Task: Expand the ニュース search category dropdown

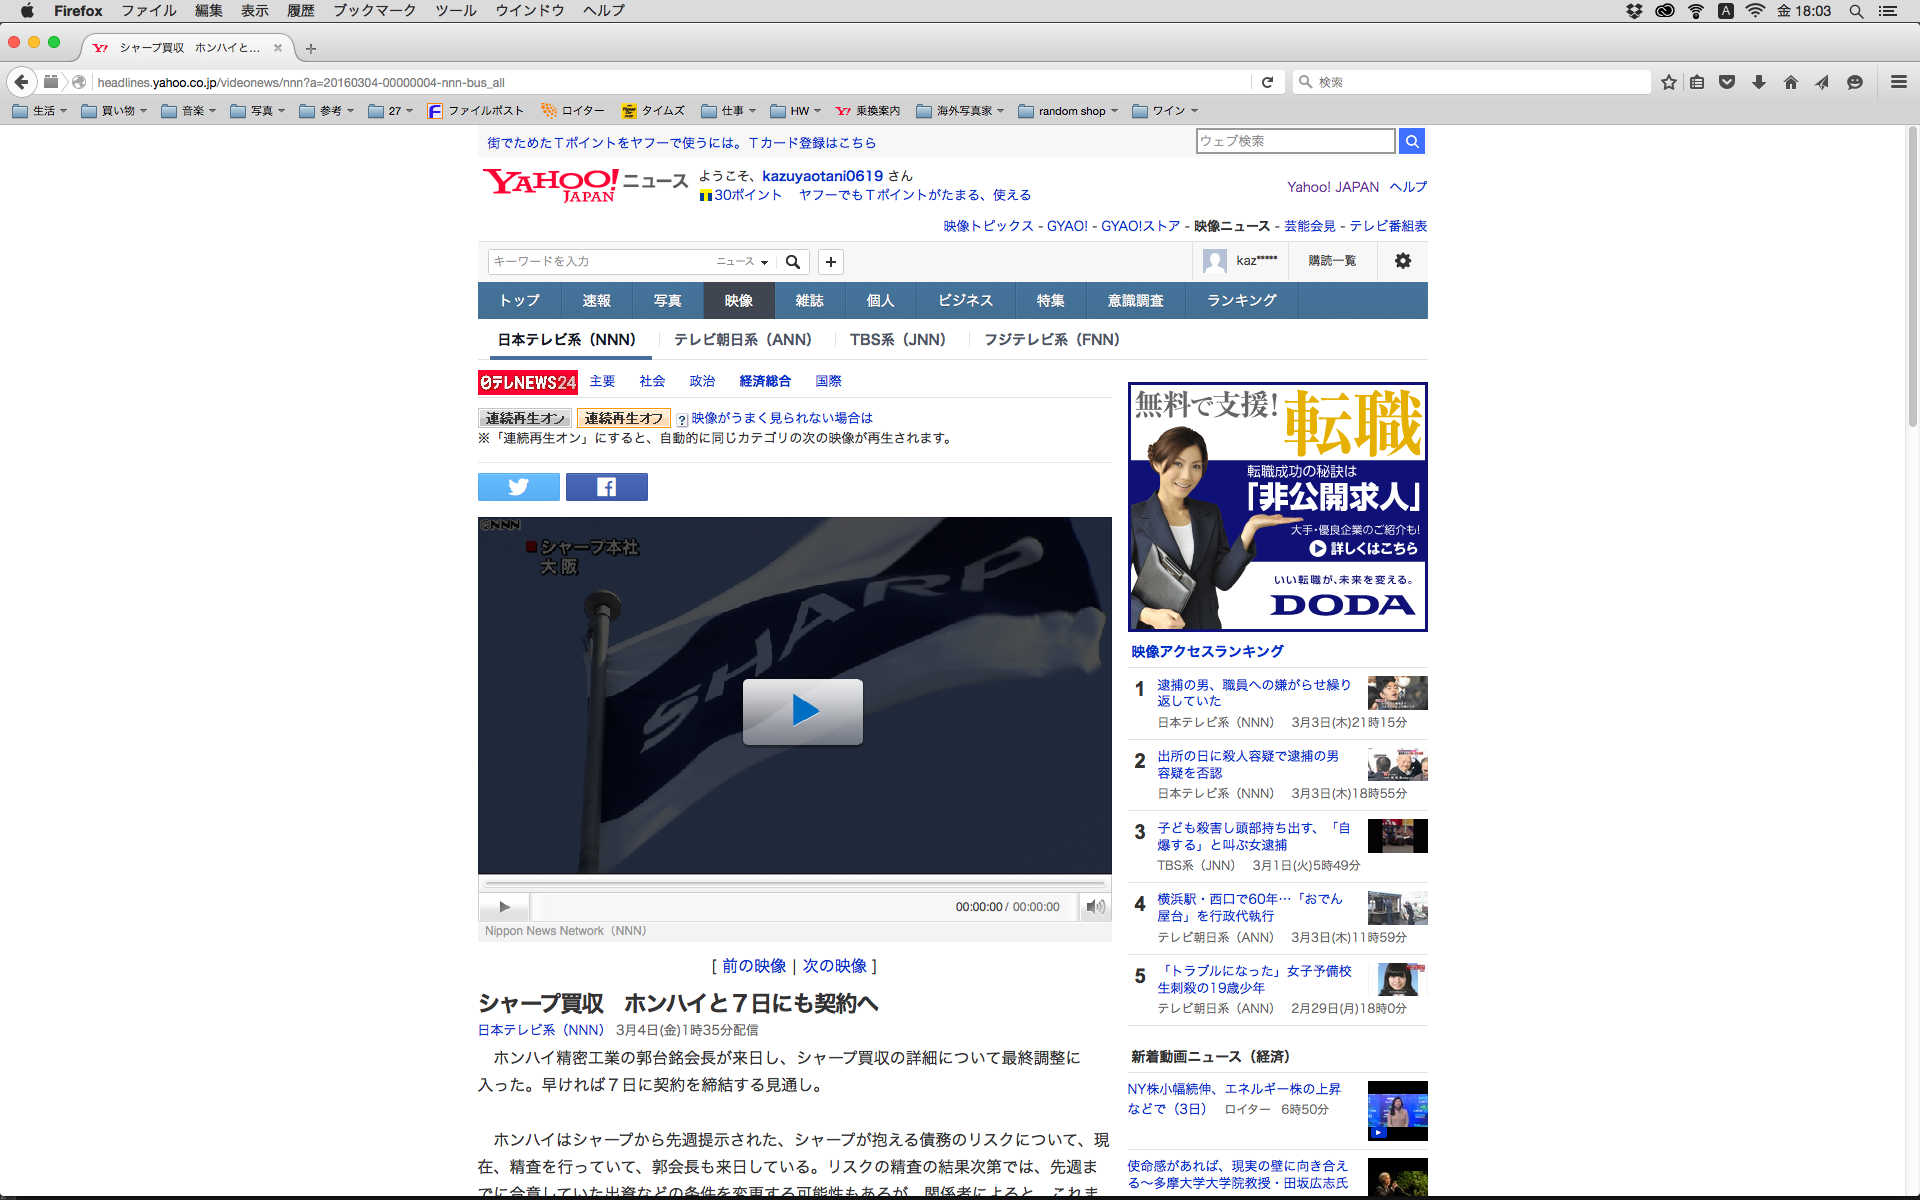Action: point(742,262)
